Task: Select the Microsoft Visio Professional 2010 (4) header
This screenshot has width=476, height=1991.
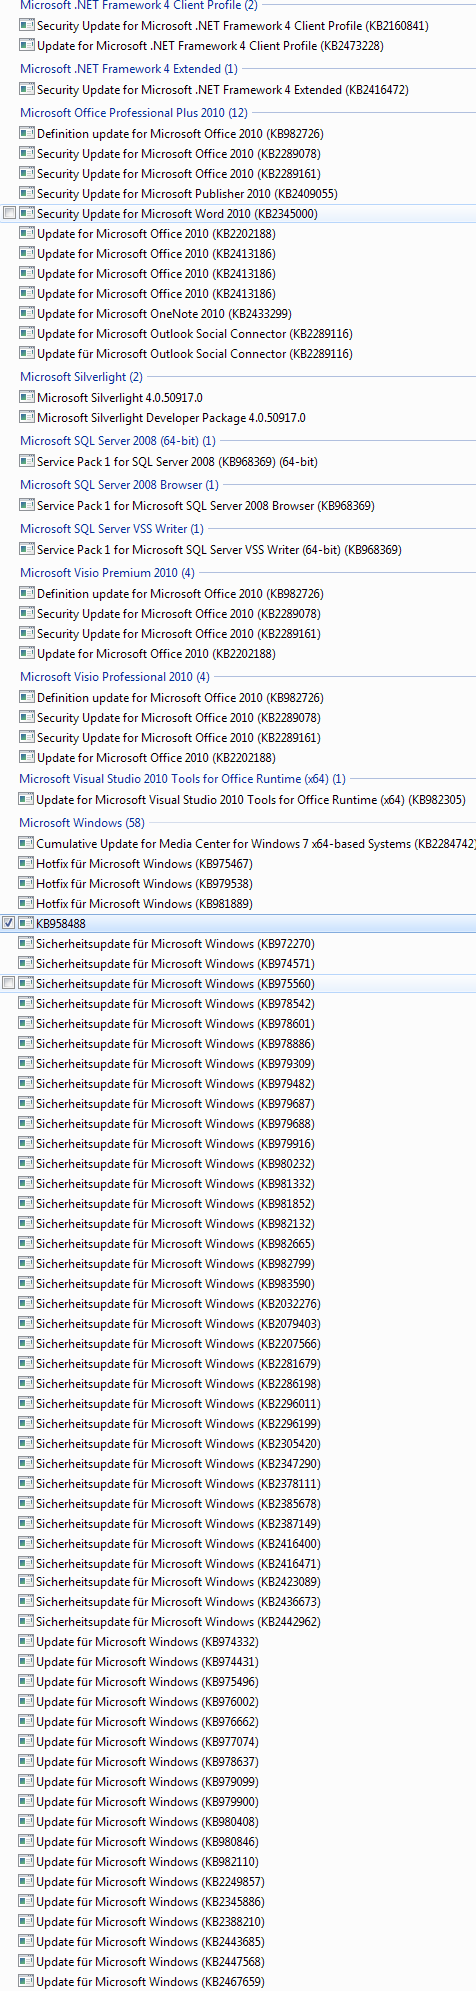Action: pos(115,677)
